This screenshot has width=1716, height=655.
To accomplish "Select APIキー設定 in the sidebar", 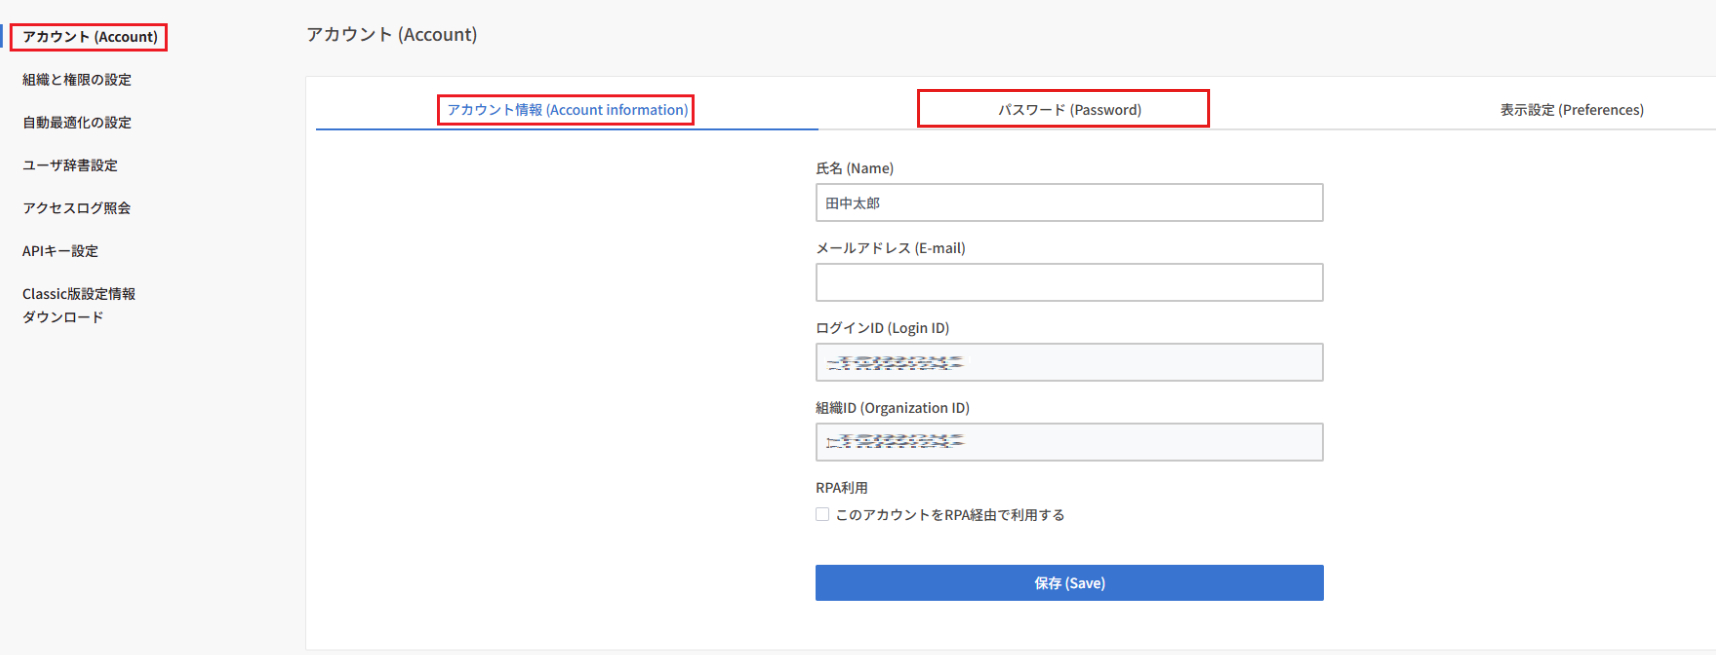I will tap(60, 252).
